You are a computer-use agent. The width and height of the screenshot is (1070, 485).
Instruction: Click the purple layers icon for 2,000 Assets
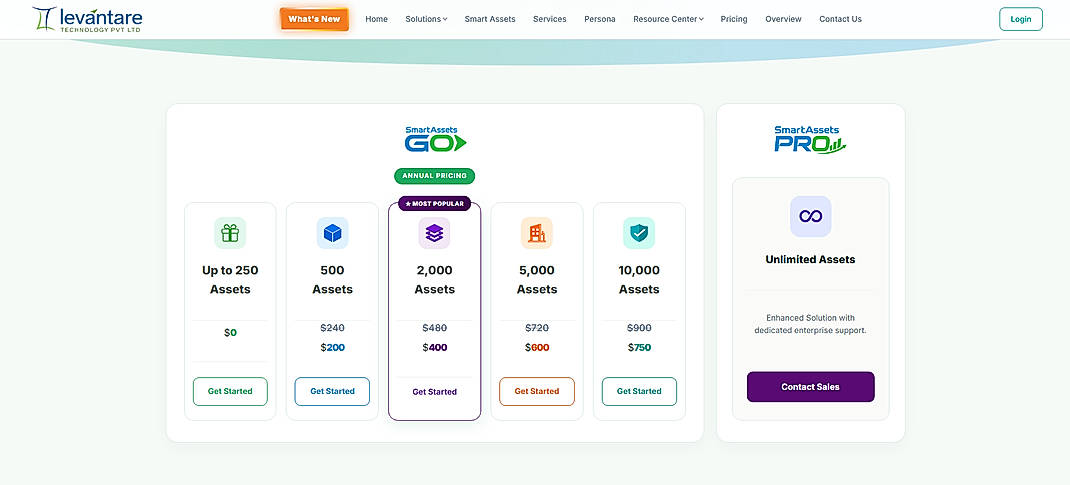click(435, 233)
